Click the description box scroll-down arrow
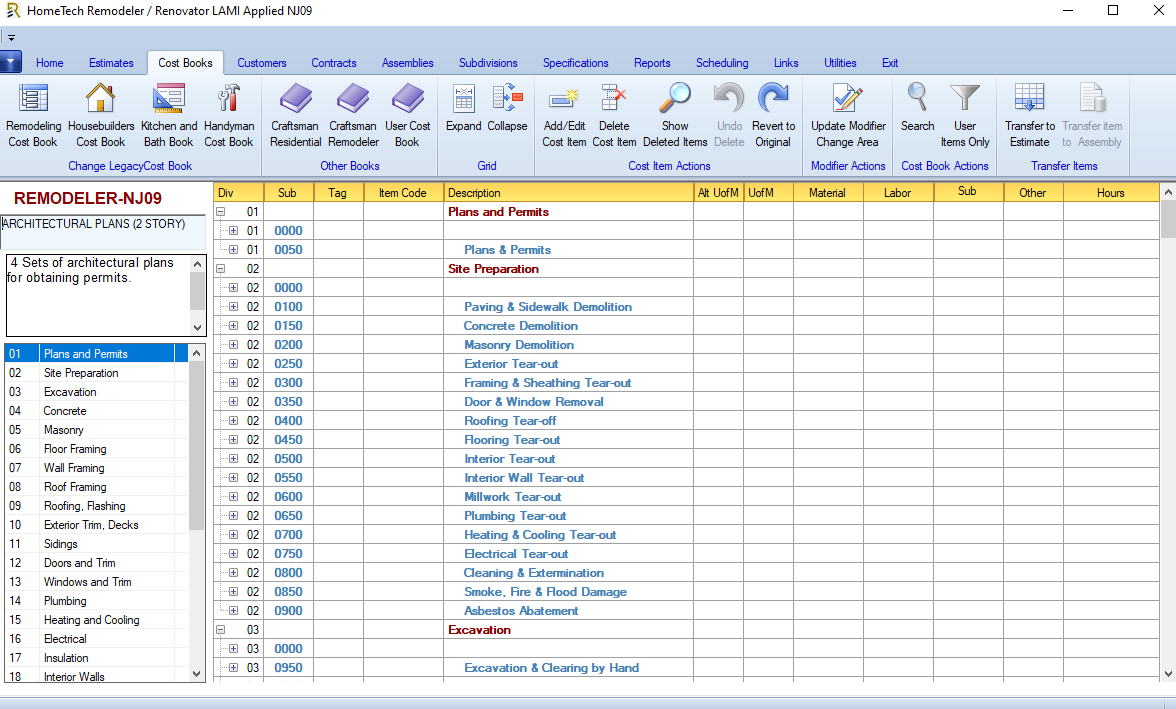Viewport: 1176px width, 709px height. (197, 327)
